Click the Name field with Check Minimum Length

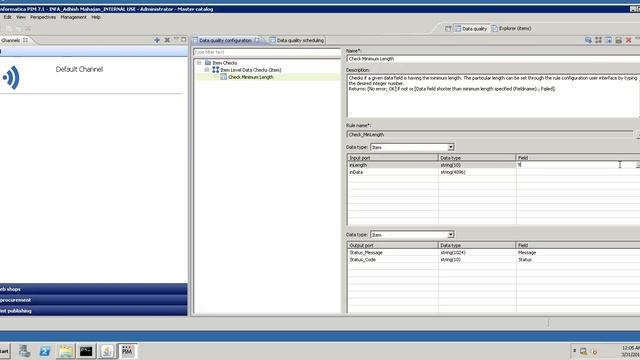493,59
